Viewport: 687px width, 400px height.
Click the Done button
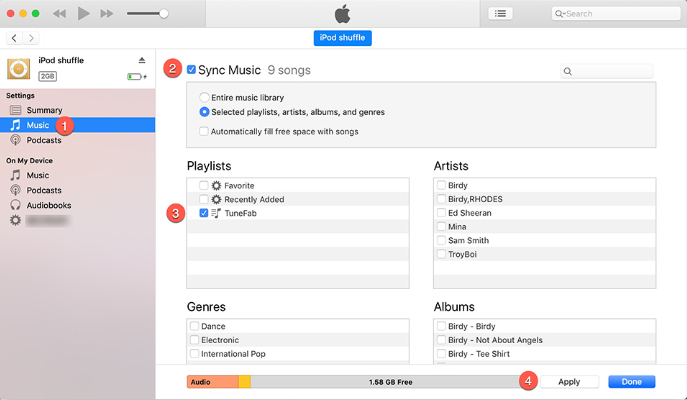631,382
